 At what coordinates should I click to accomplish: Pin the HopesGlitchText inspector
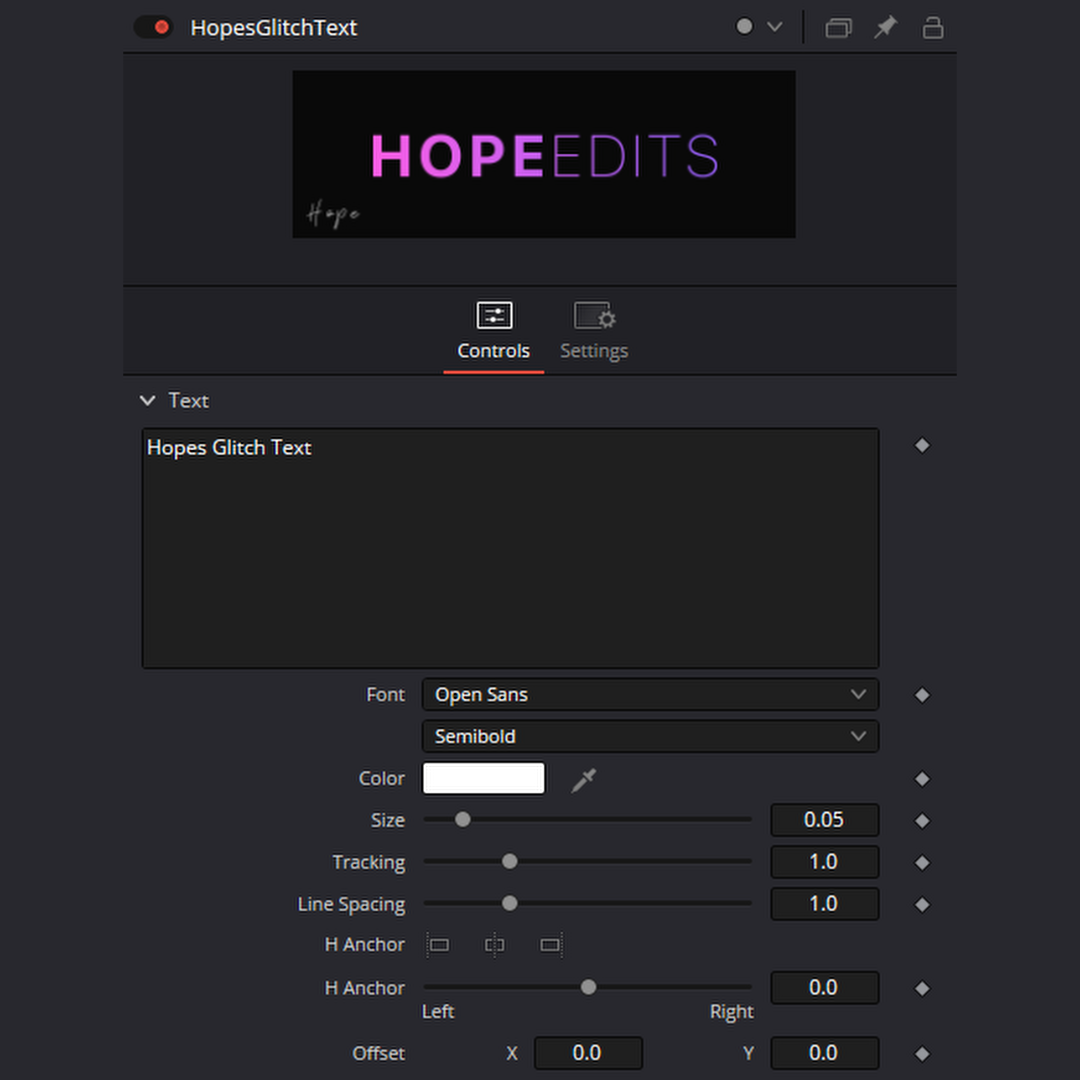coord(885,28)
